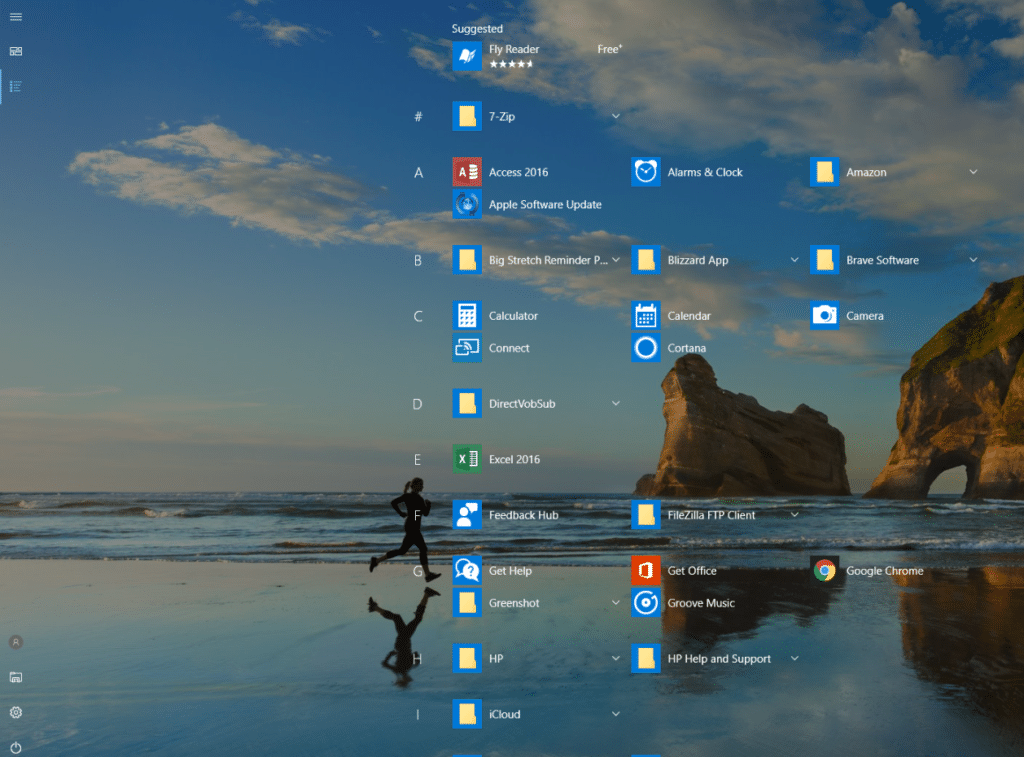This screenshot has height=757, width=1024.
Task: Open the Get Help icon
Action: pos(467,570)
